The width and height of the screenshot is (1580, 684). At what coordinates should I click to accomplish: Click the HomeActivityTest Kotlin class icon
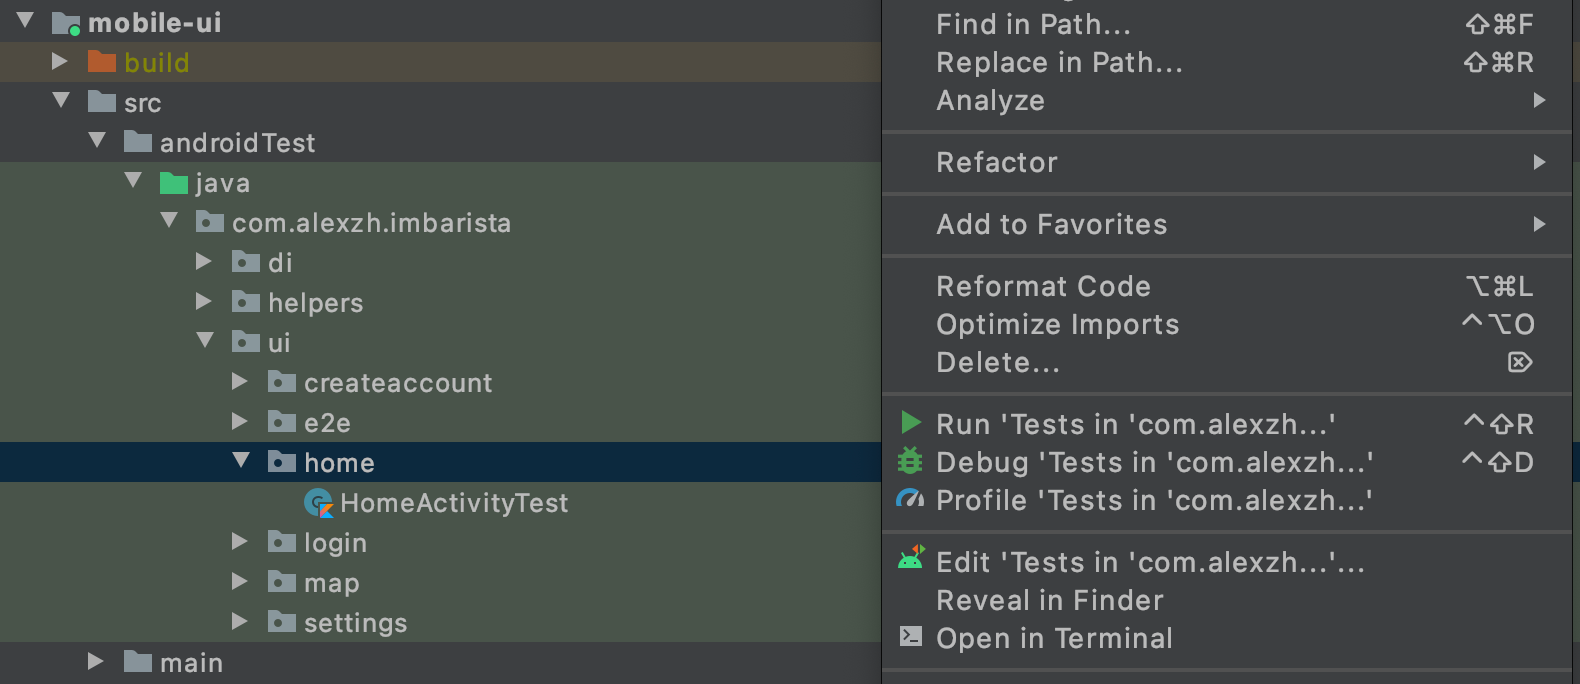click(318, 502)
